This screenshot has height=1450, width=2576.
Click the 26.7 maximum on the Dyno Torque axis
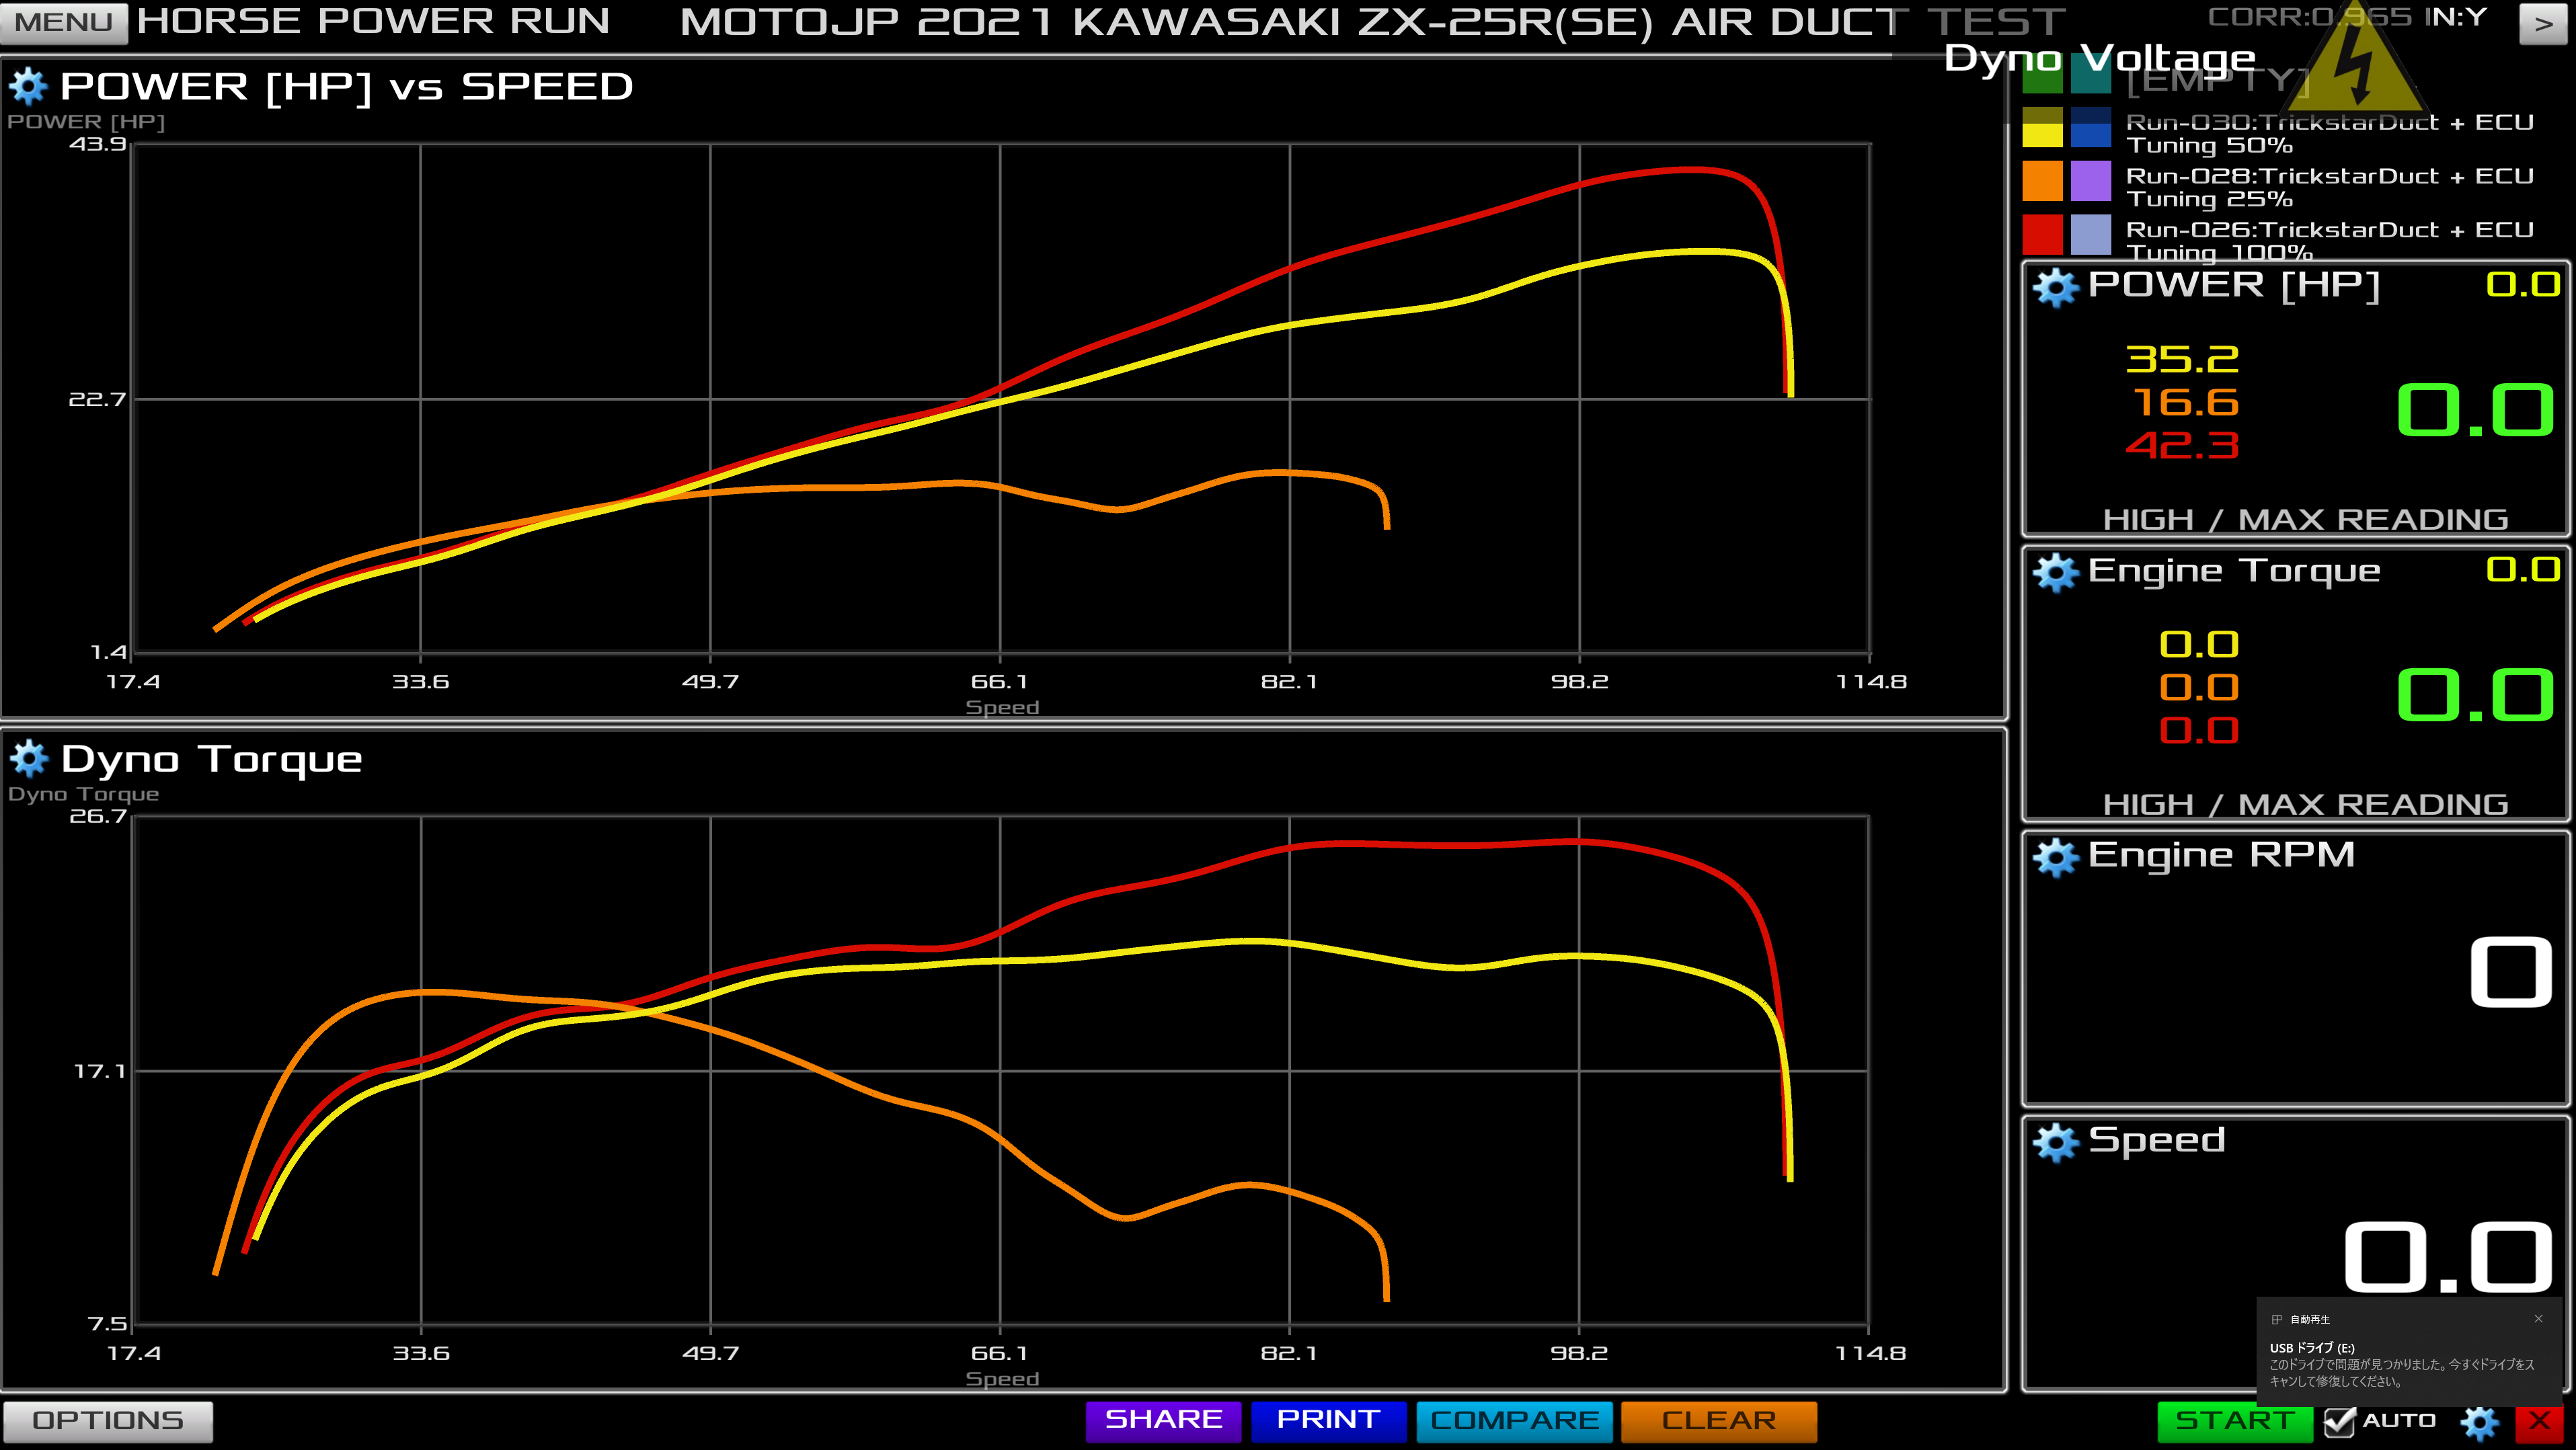(97, 816)
